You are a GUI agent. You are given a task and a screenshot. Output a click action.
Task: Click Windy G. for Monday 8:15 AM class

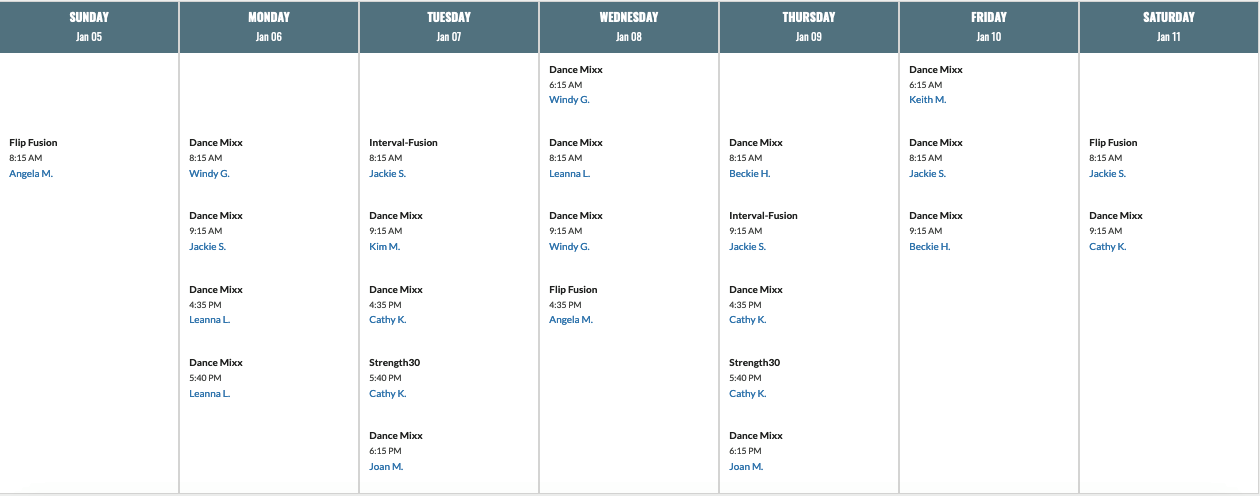[209, 173]
